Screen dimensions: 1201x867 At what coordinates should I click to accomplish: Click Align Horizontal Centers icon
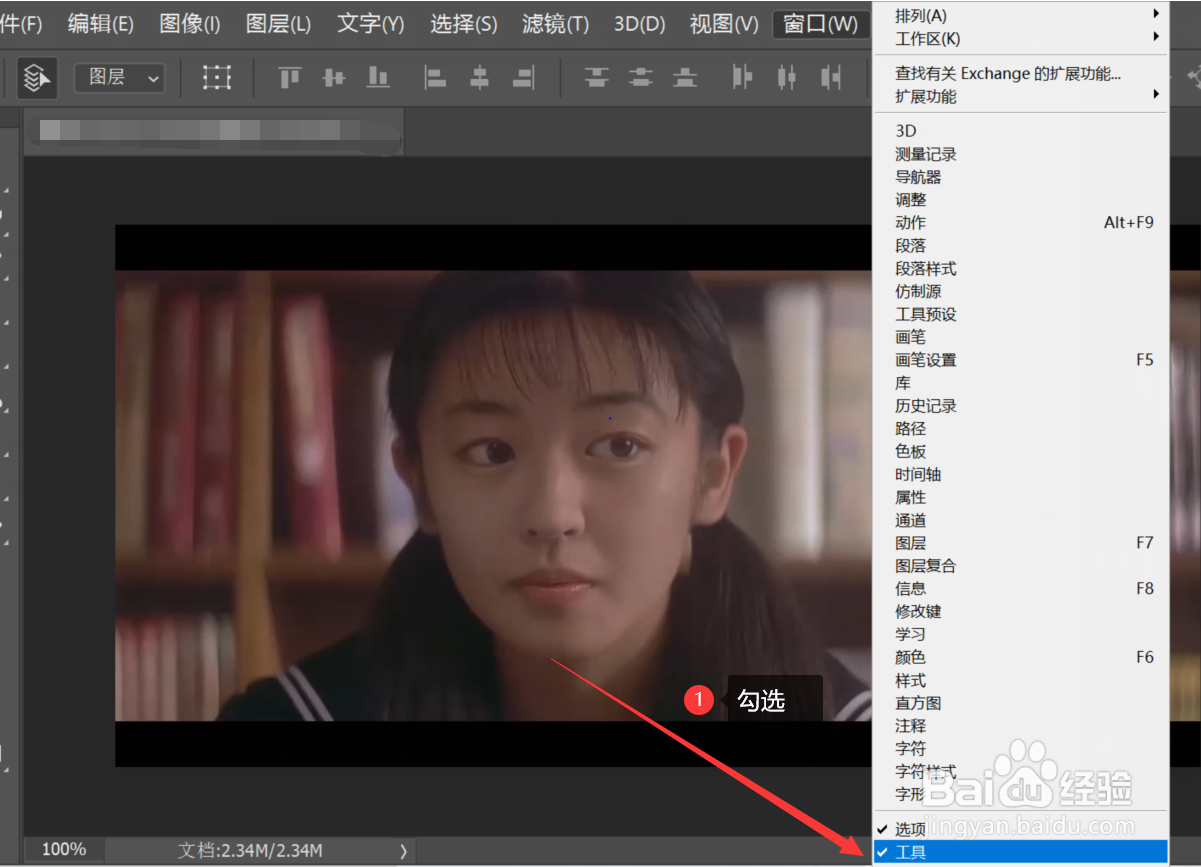click(479, 77)
